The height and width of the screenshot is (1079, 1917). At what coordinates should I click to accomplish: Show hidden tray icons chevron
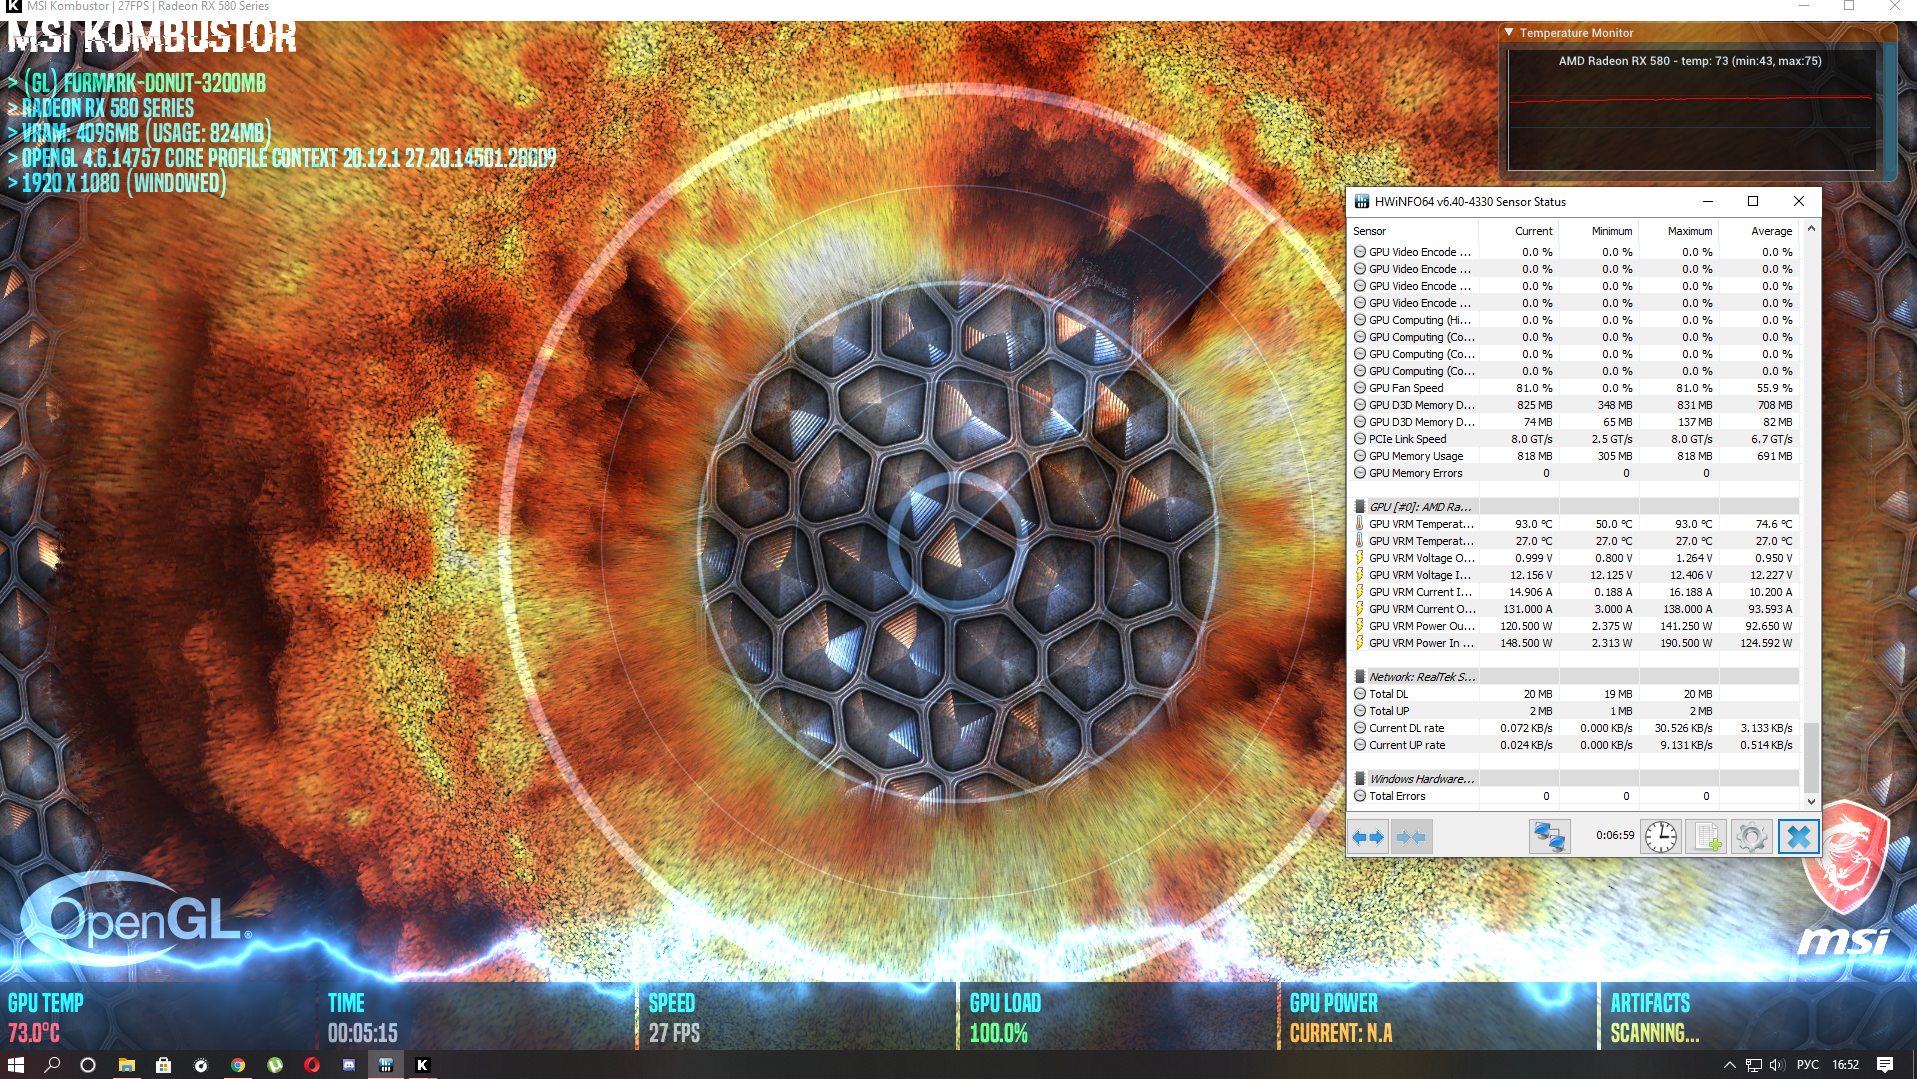tap(1730, 1065)
